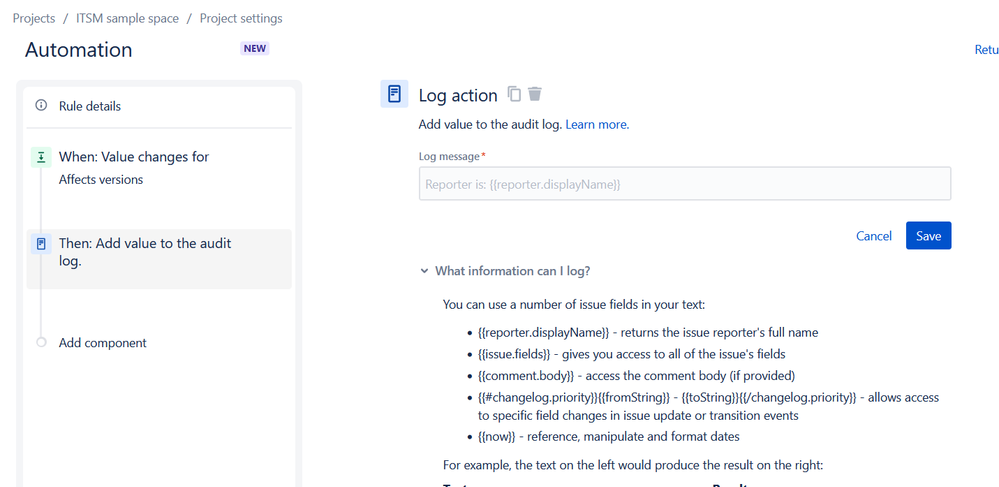Open Project settings breadcrumb
This screenshot has width=999, height=487.
(241, 18)
